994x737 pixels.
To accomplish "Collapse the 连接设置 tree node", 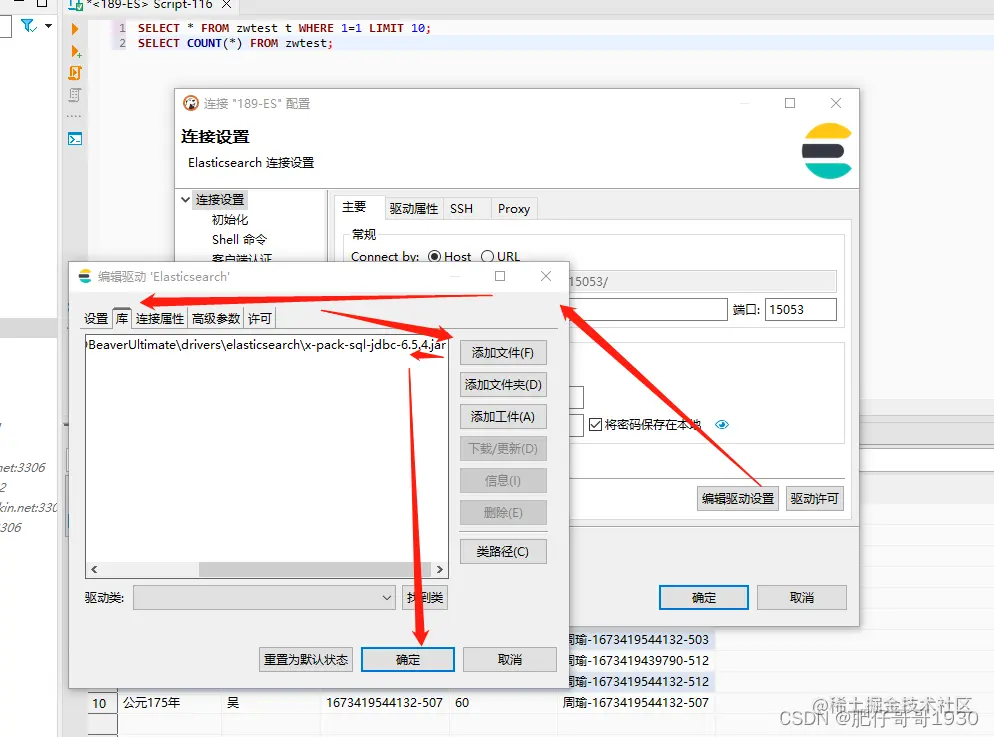I will (185, 200).
